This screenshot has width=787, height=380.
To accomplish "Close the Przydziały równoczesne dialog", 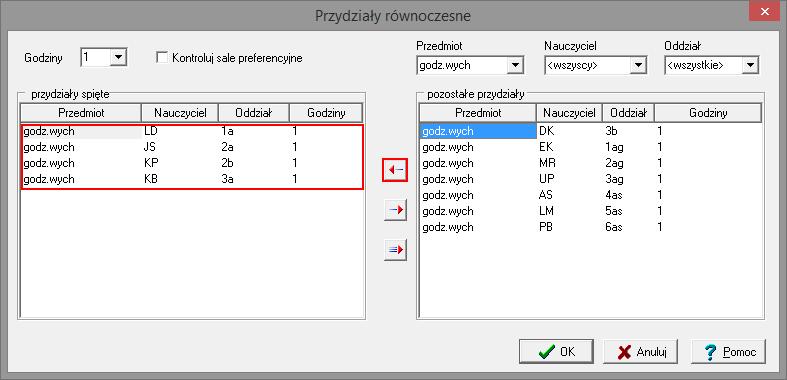I will coord(764,12).
